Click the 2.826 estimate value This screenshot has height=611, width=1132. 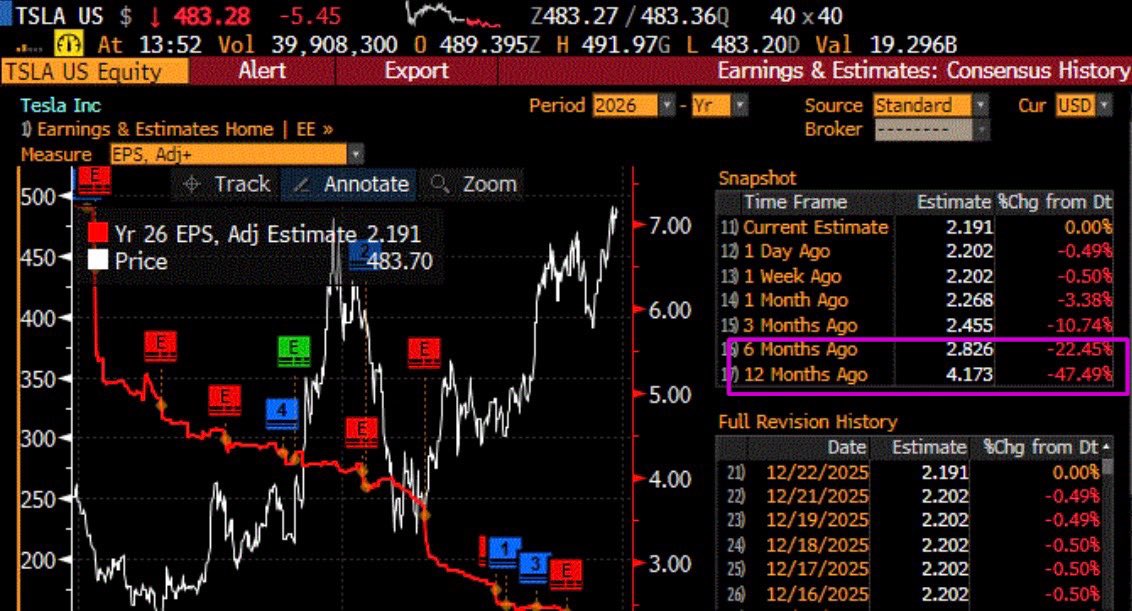[x=969, y=350]
